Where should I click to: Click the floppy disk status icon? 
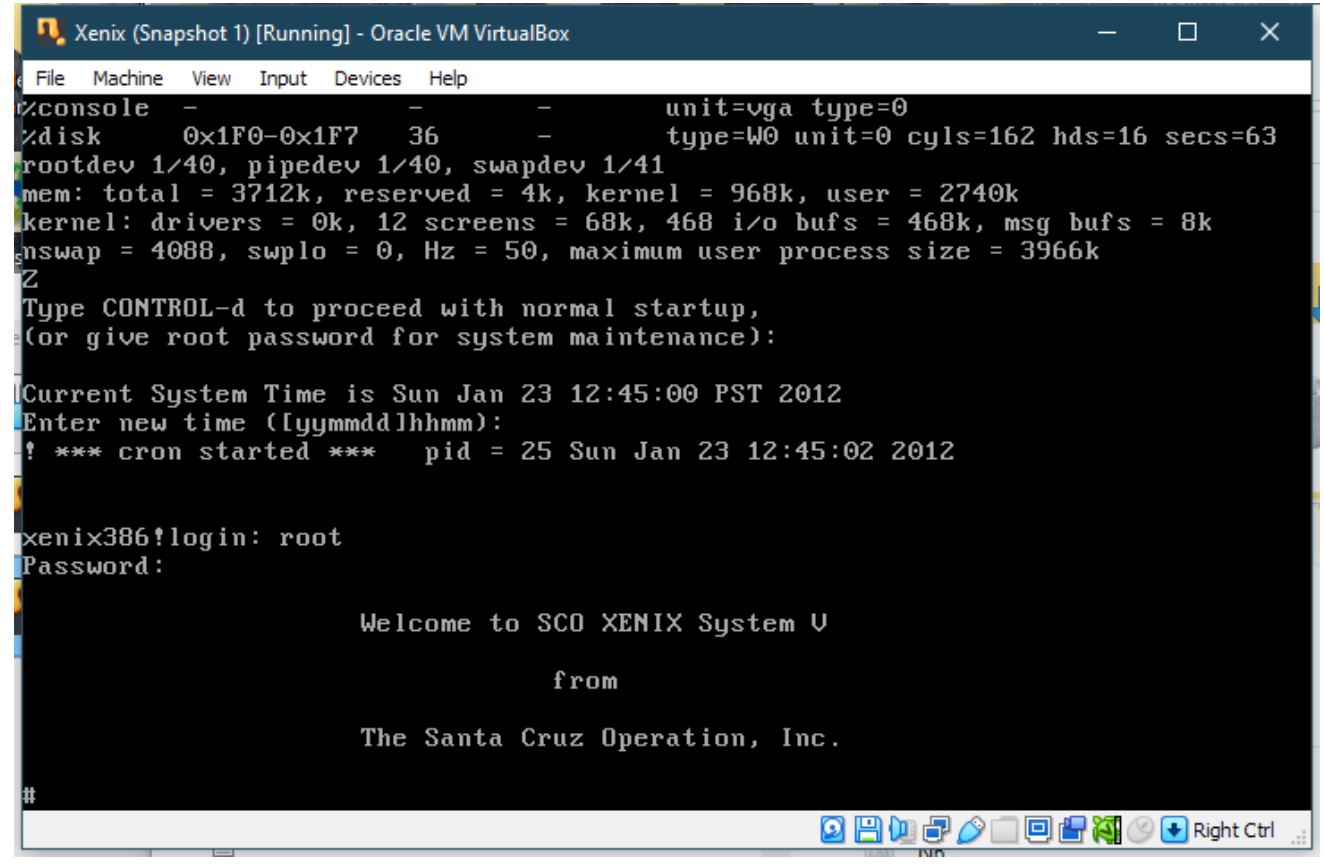868,830
